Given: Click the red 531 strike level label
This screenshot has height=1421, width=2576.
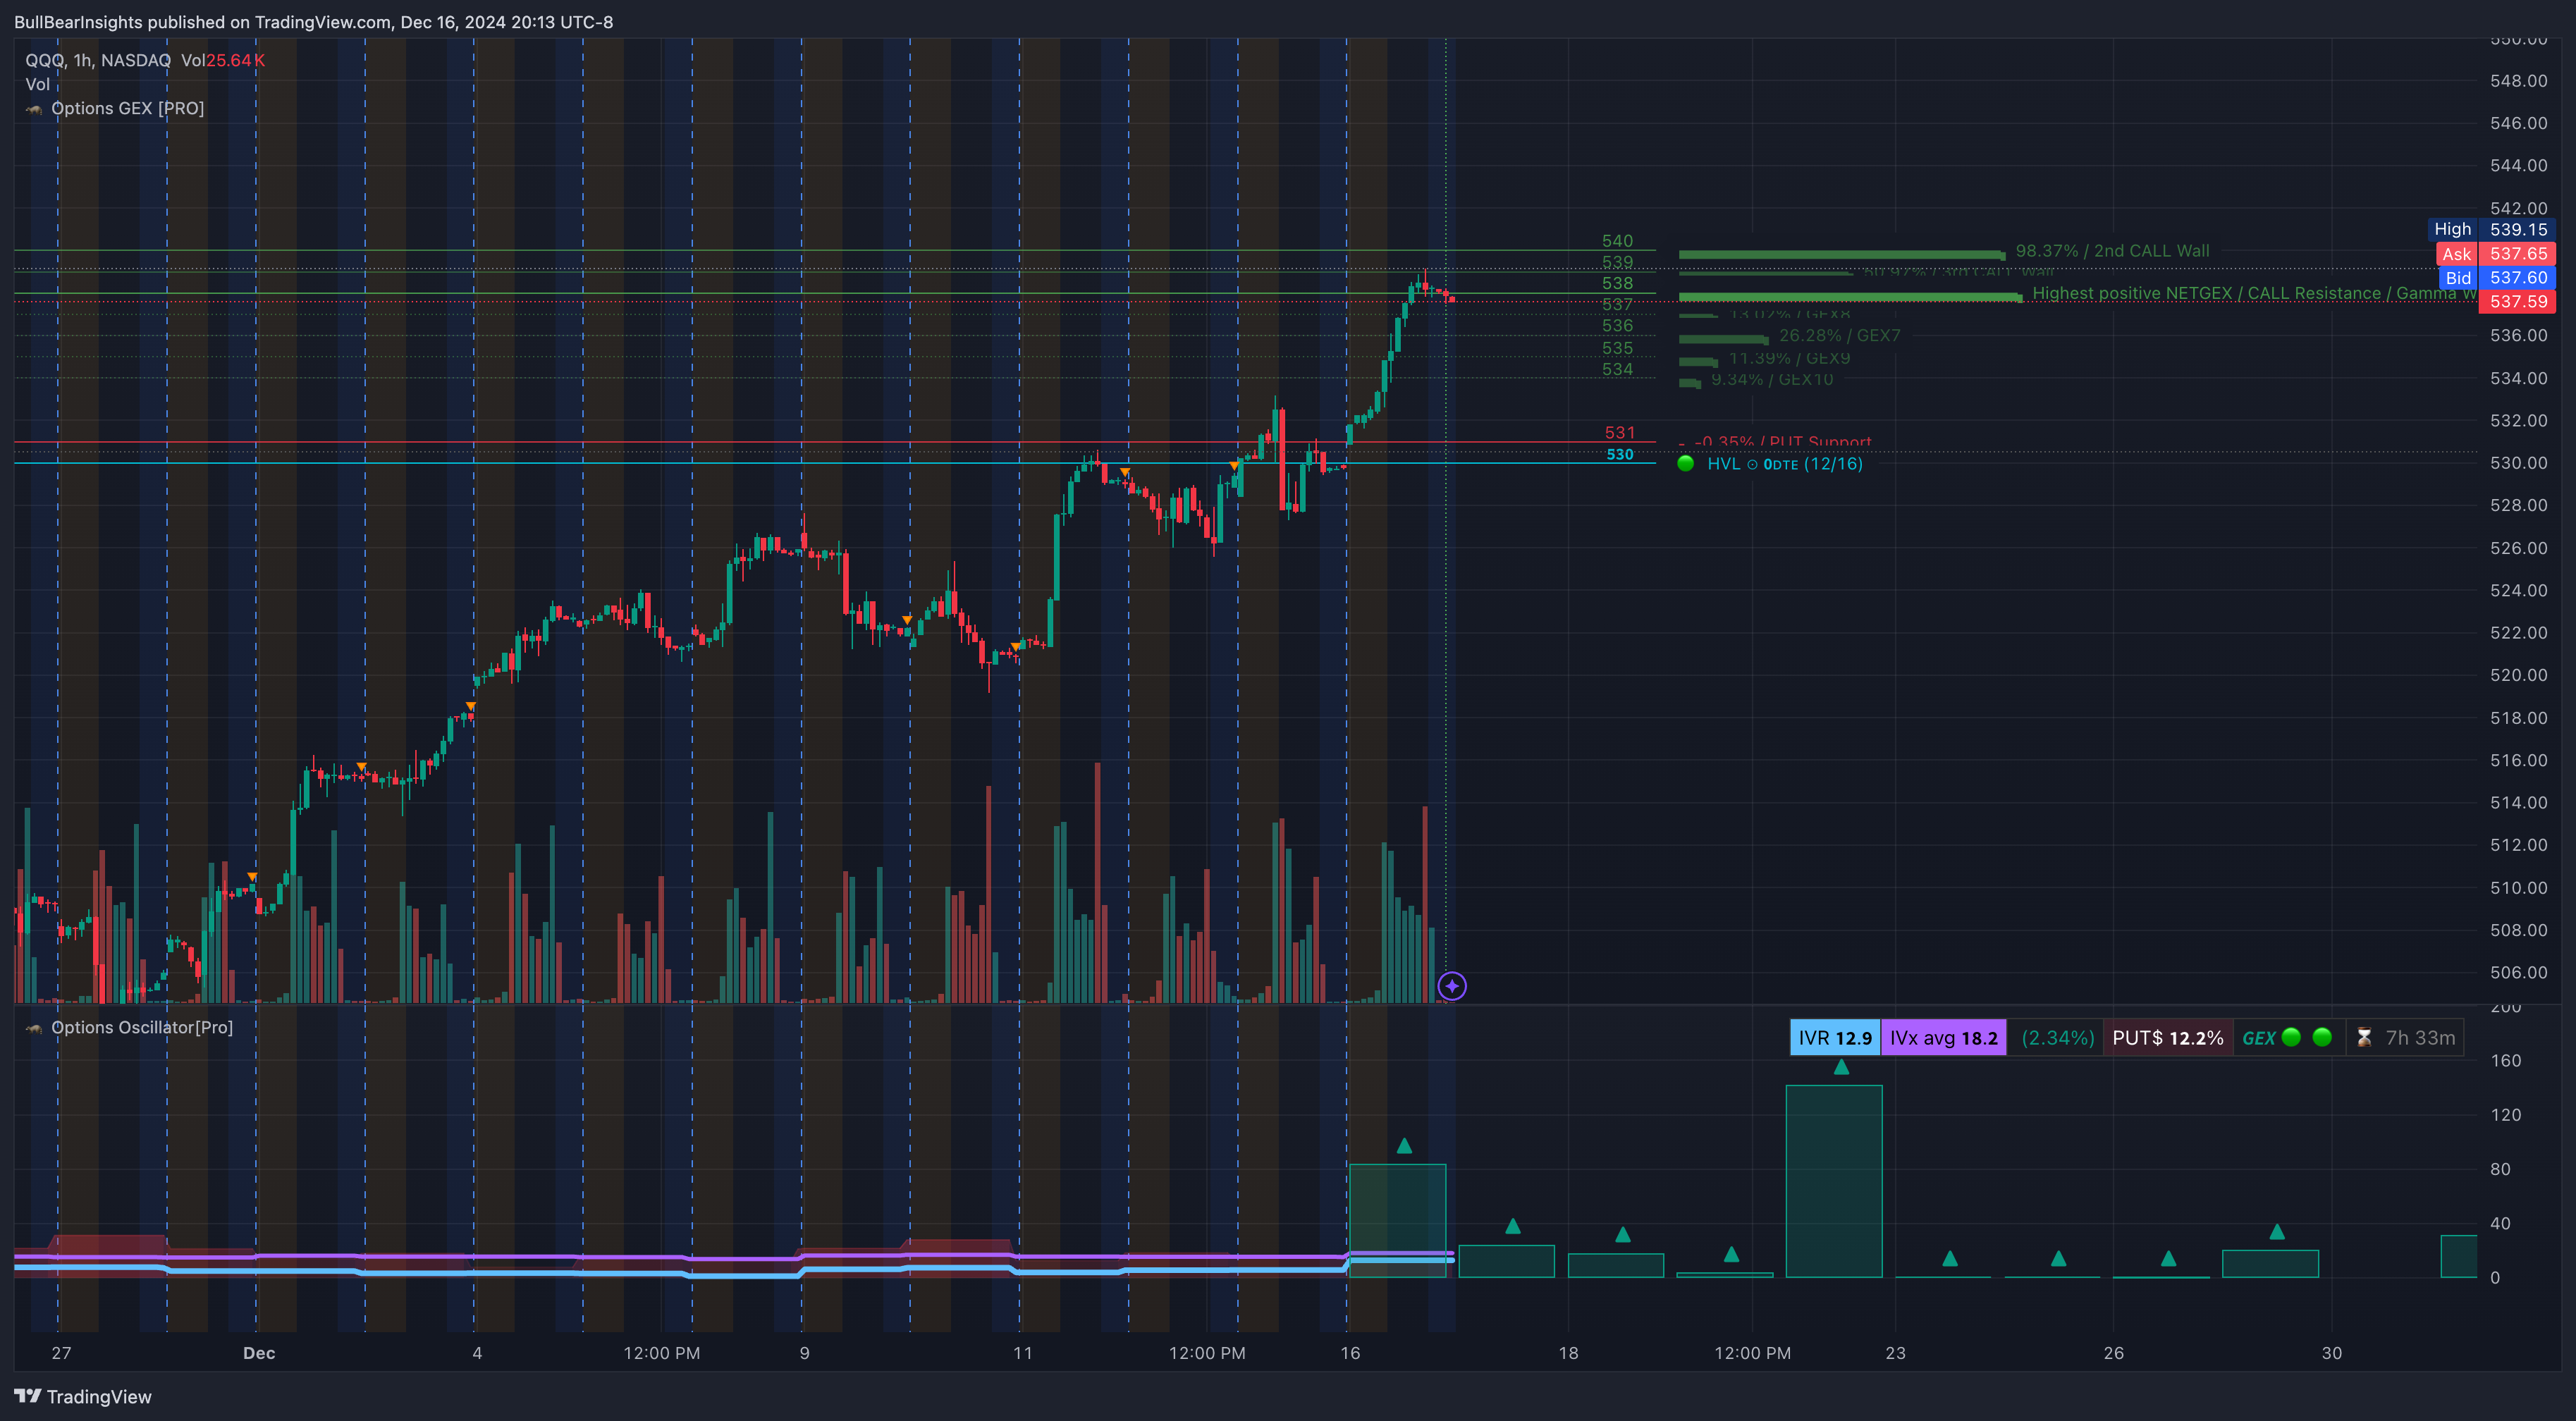Looking at the screenshot, I should 1619,432.
